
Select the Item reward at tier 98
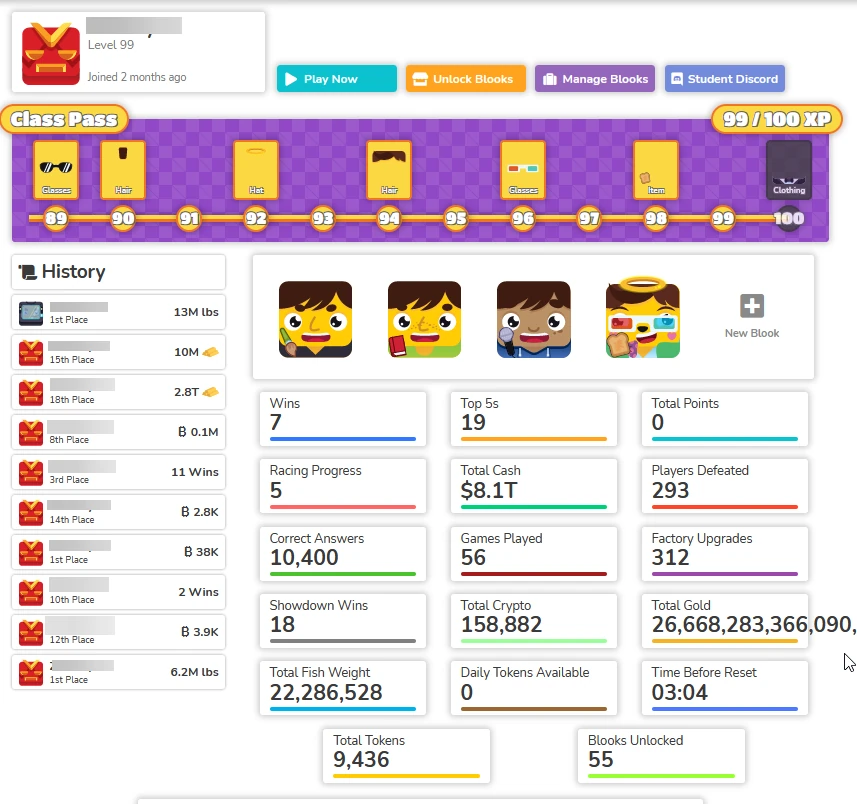point(655,168)
